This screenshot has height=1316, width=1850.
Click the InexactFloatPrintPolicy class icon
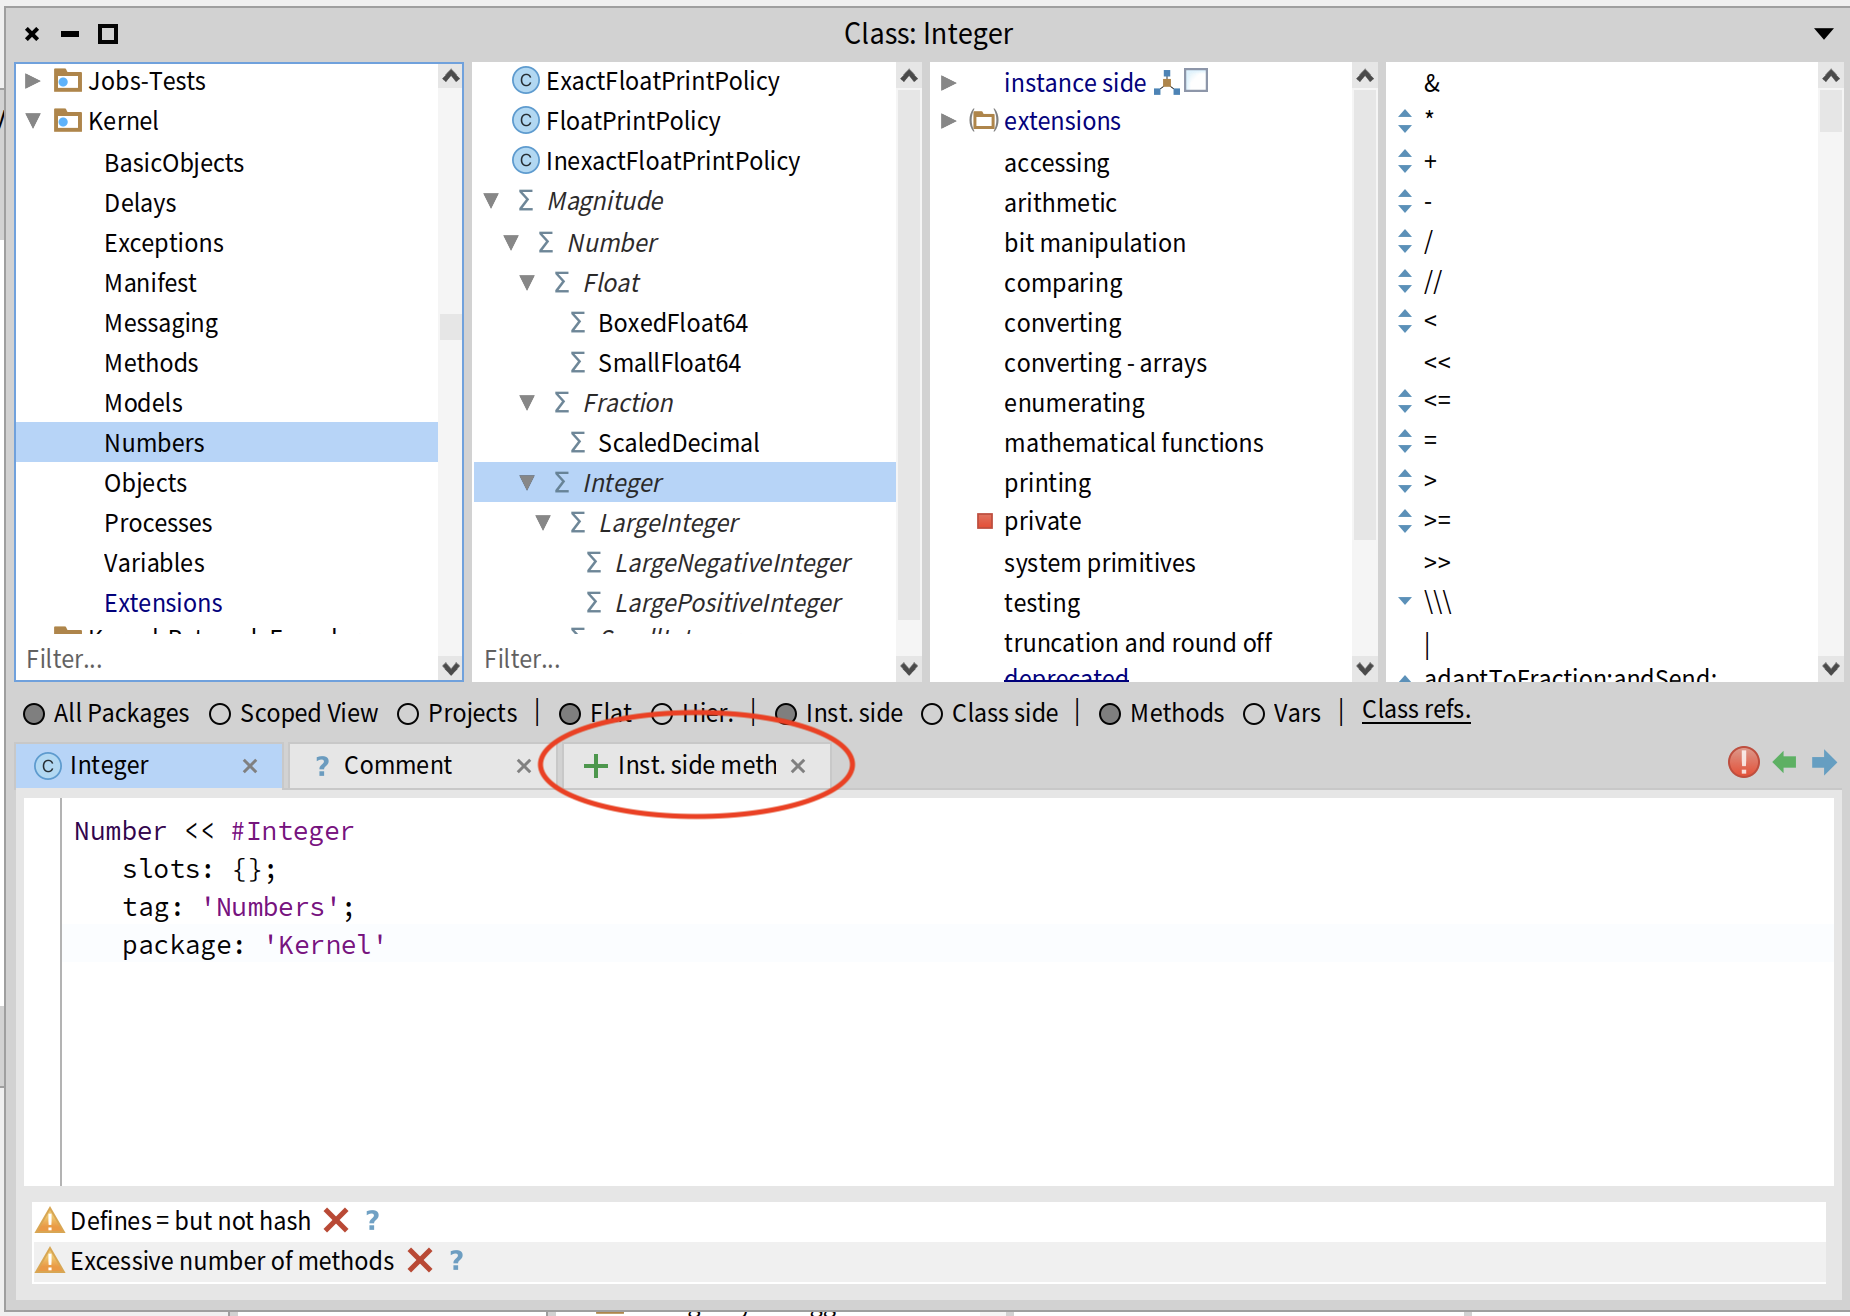point(525,161)
